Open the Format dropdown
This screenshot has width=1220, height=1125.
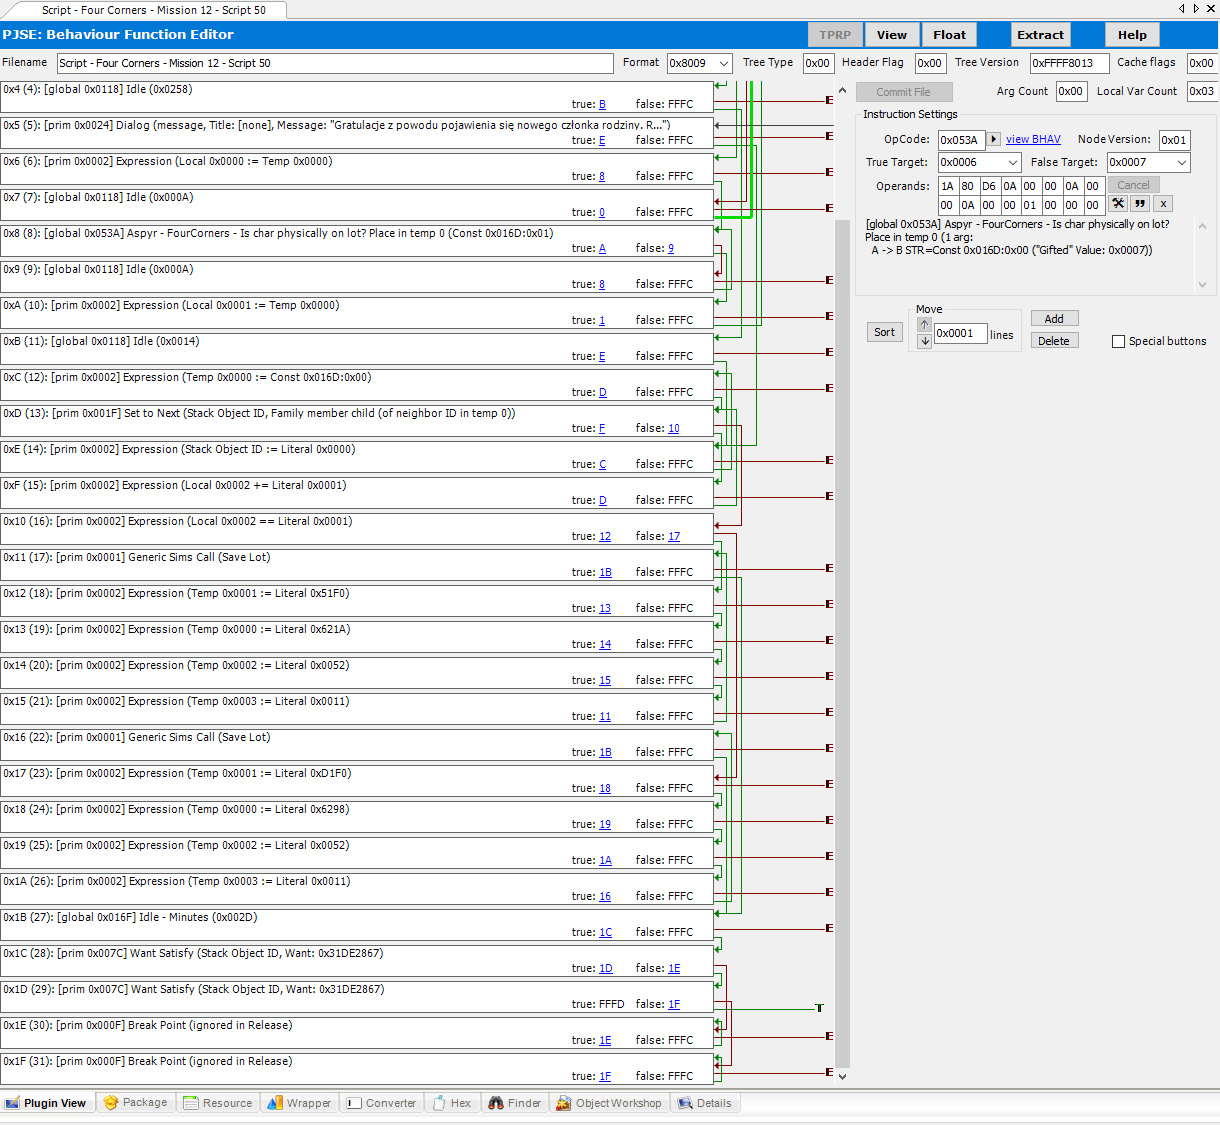(x=724, y=64)
